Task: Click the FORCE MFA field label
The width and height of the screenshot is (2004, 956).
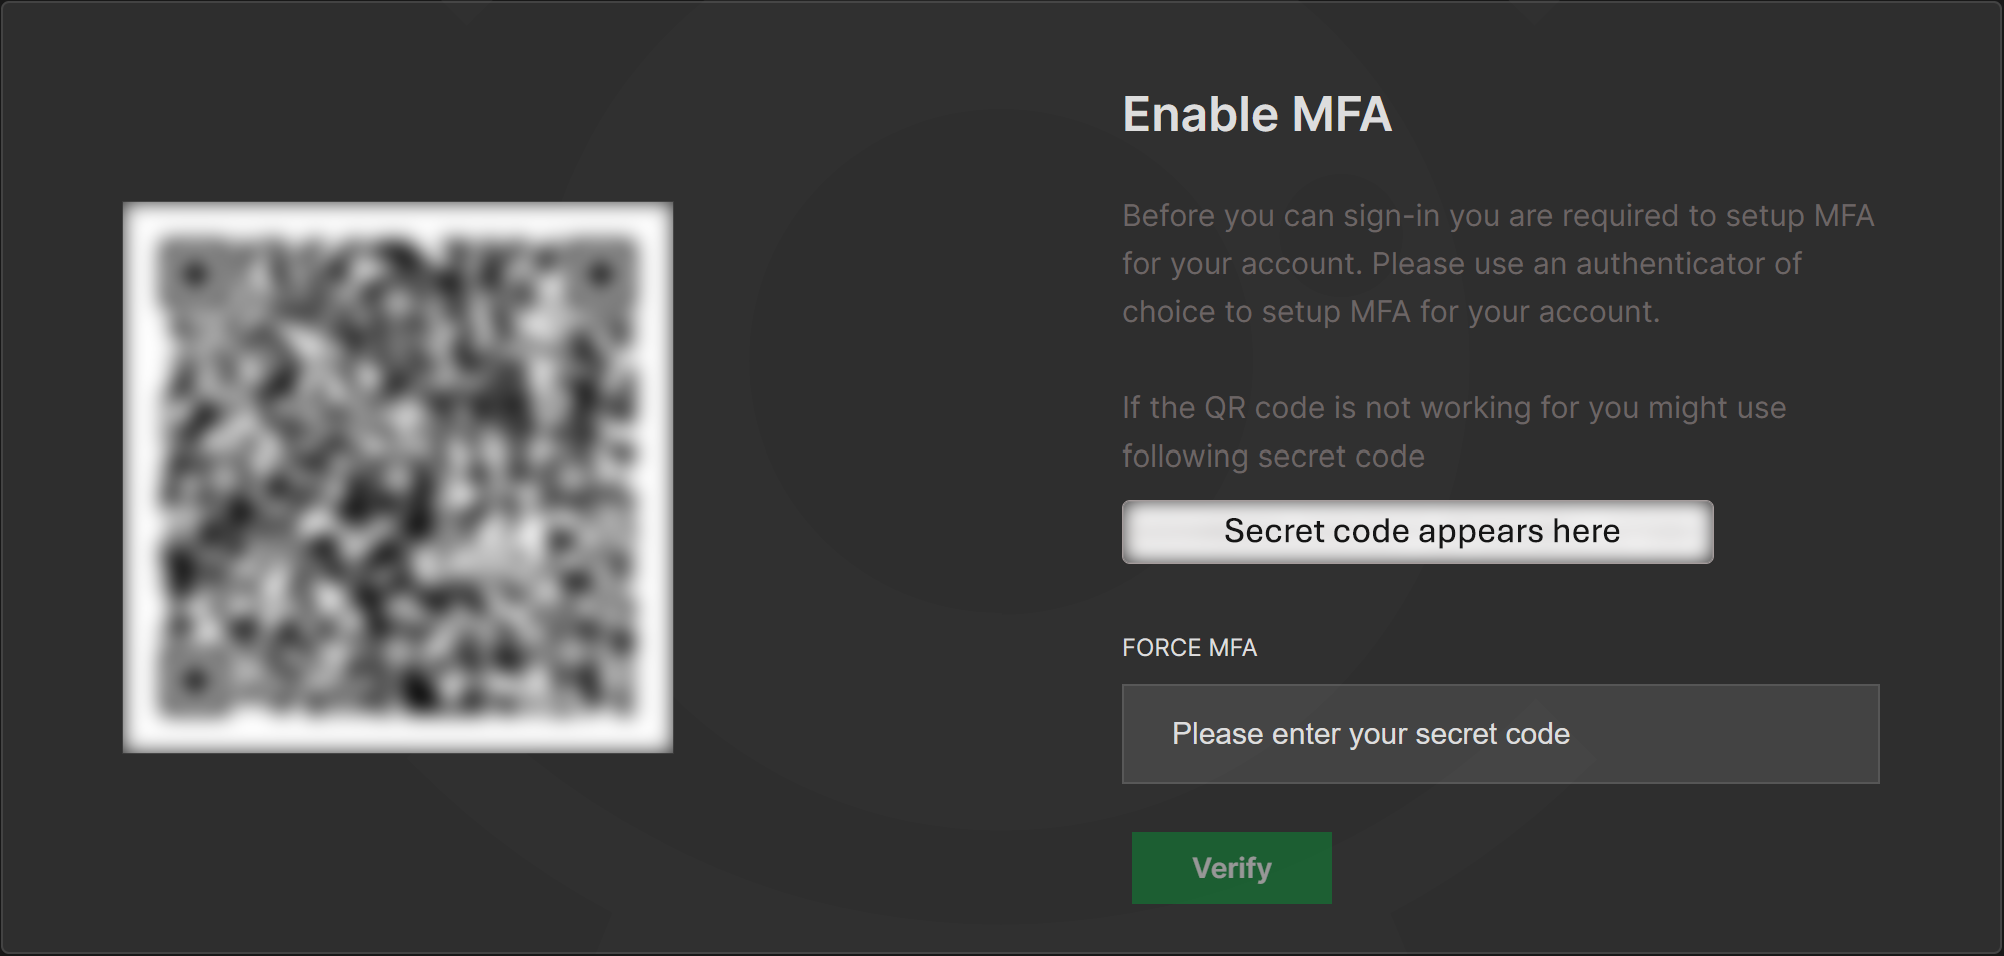Action: click(1189, 648)
